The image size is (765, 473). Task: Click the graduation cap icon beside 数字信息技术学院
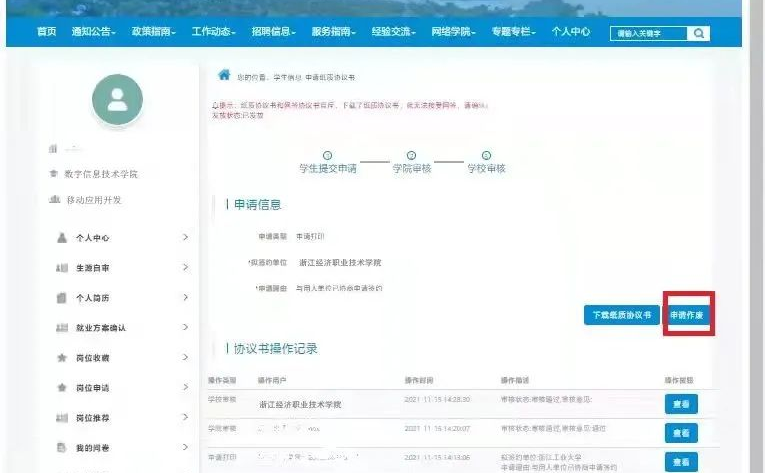click(54, 174)
